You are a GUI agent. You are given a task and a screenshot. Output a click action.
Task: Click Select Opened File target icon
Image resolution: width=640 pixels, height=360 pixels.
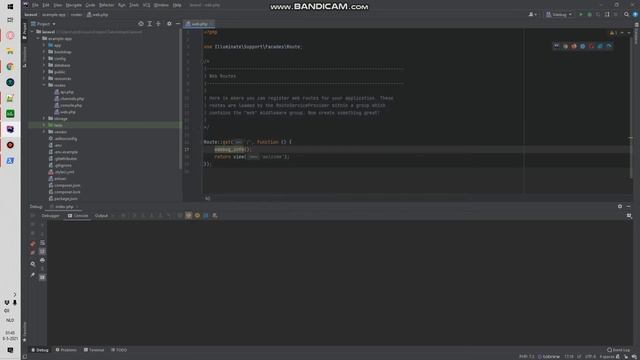[x=141, y=24]
